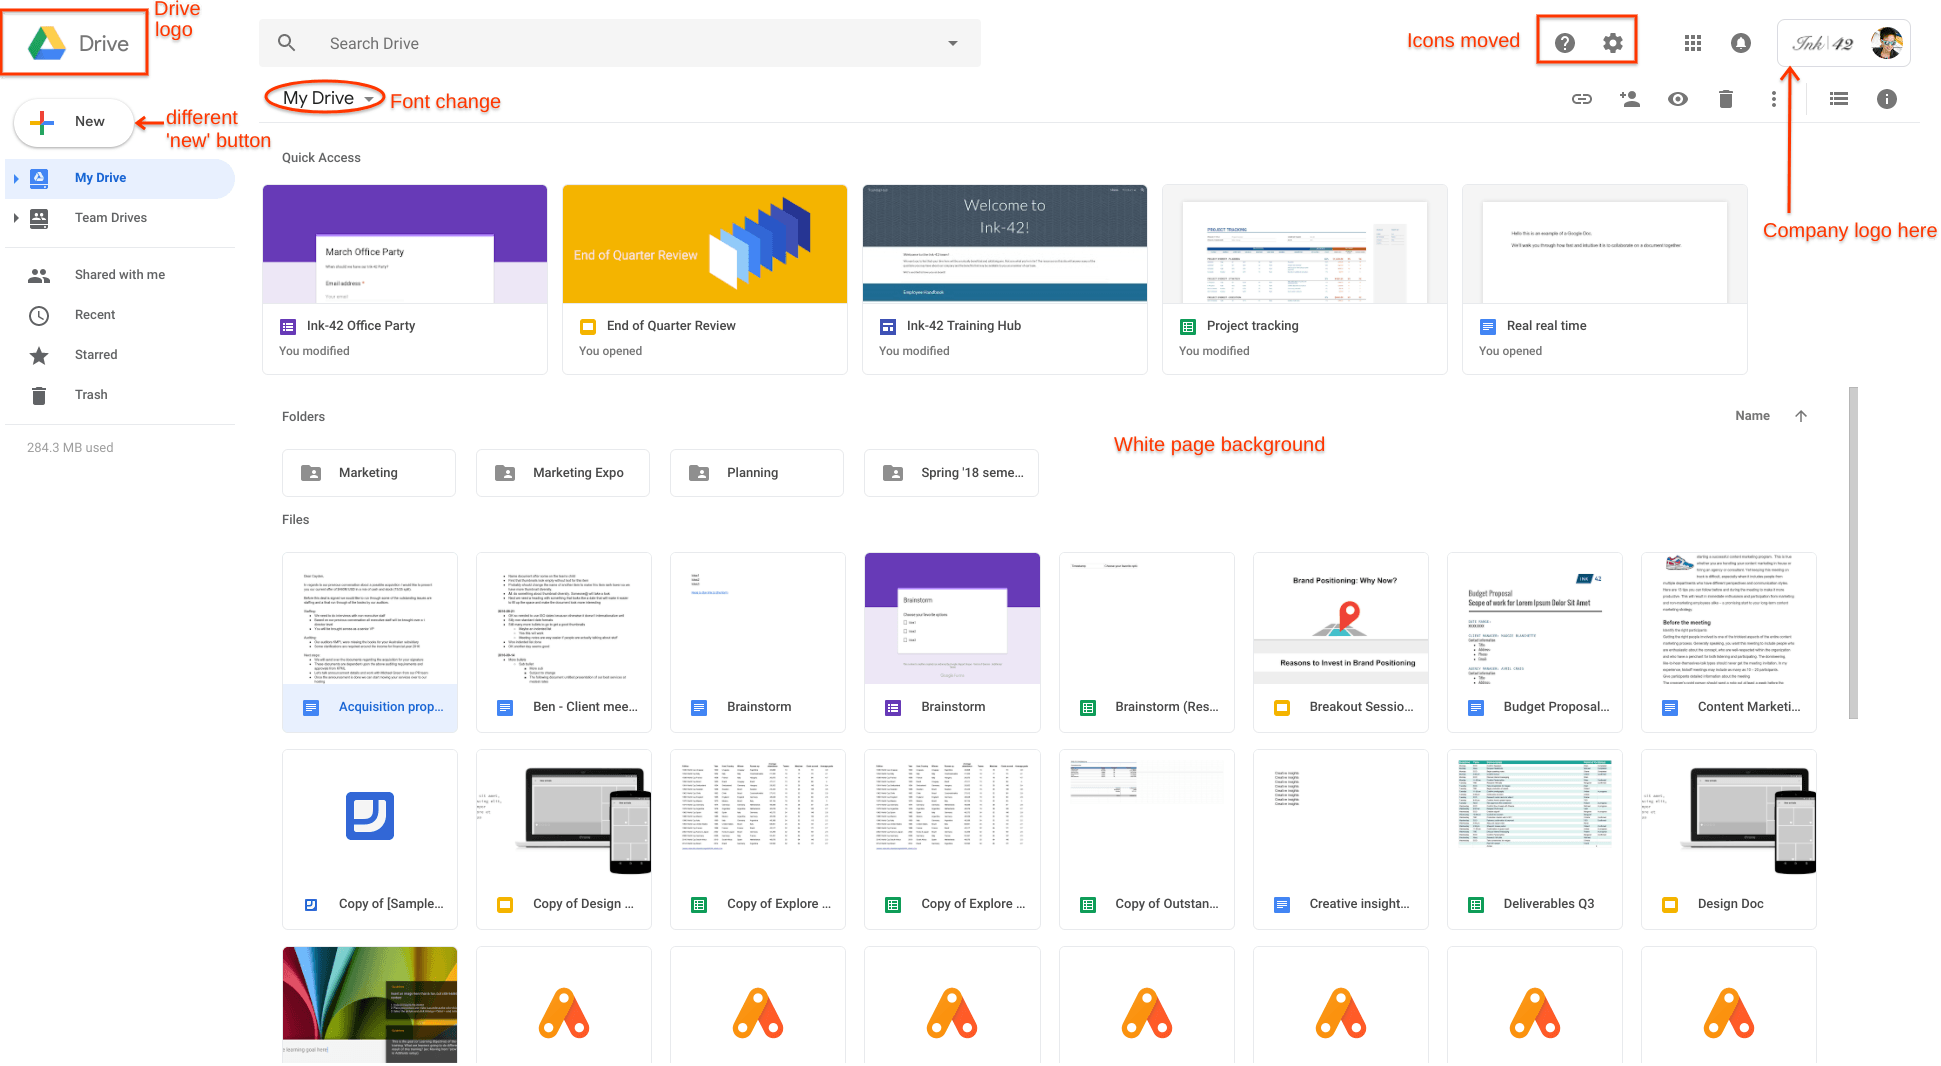Open the more actions three-dot menu

[x=1774, y=99]
